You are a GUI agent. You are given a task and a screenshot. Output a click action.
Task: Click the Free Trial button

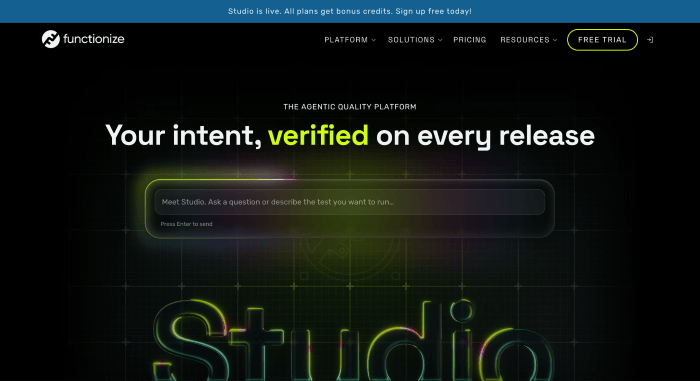click(x=602, y=40)
